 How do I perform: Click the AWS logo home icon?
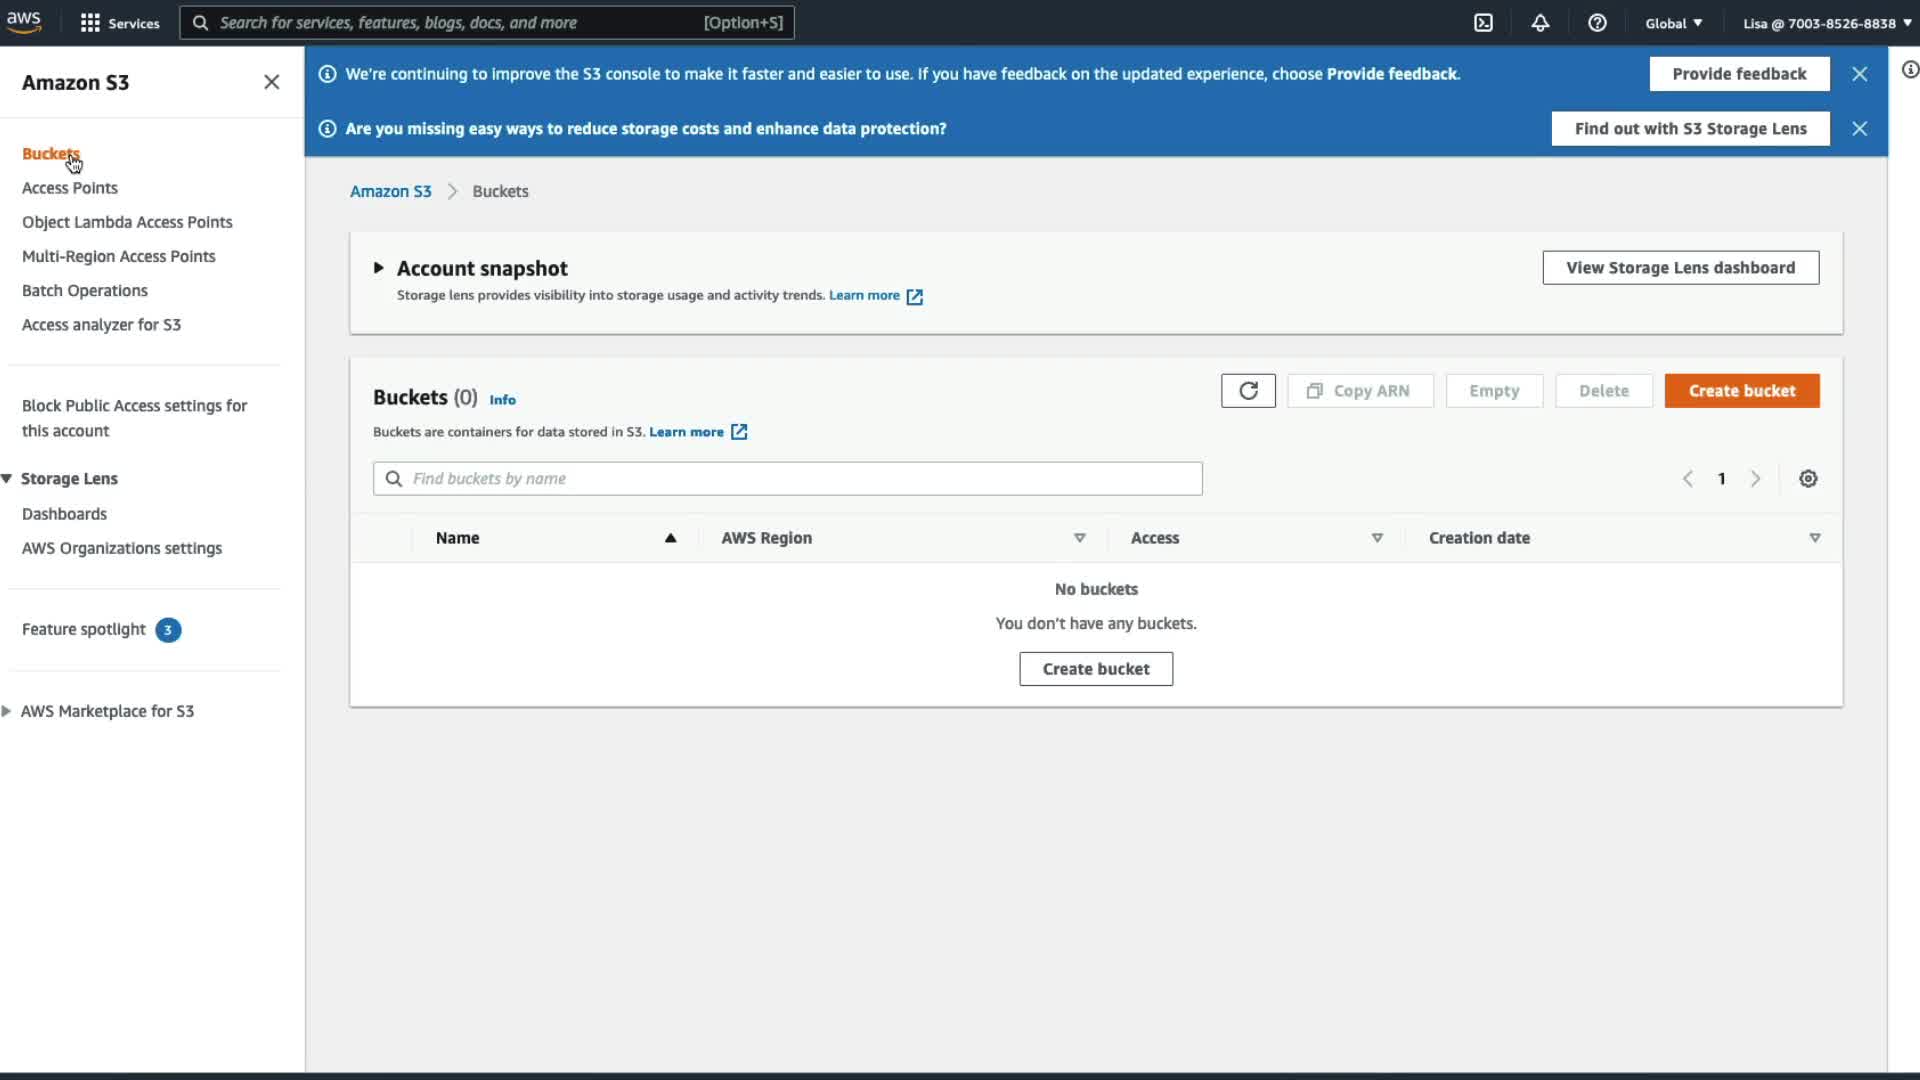click(x=24, y=22)
